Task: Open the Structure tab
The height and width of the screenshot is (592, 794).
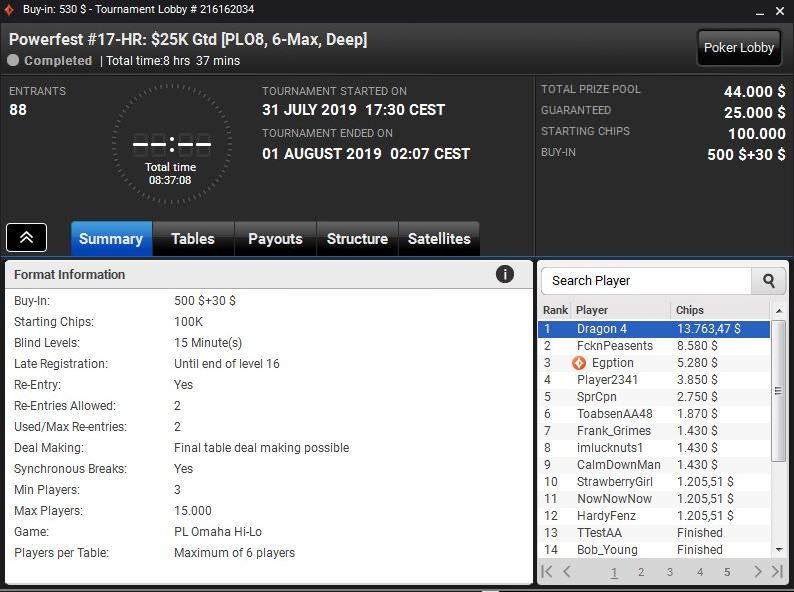Action: (x=358, y=239)
